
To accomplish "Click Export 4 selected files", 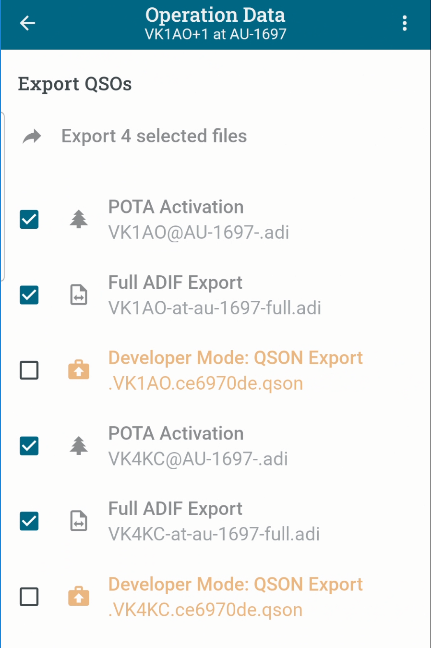I will [x=154, y=136].
